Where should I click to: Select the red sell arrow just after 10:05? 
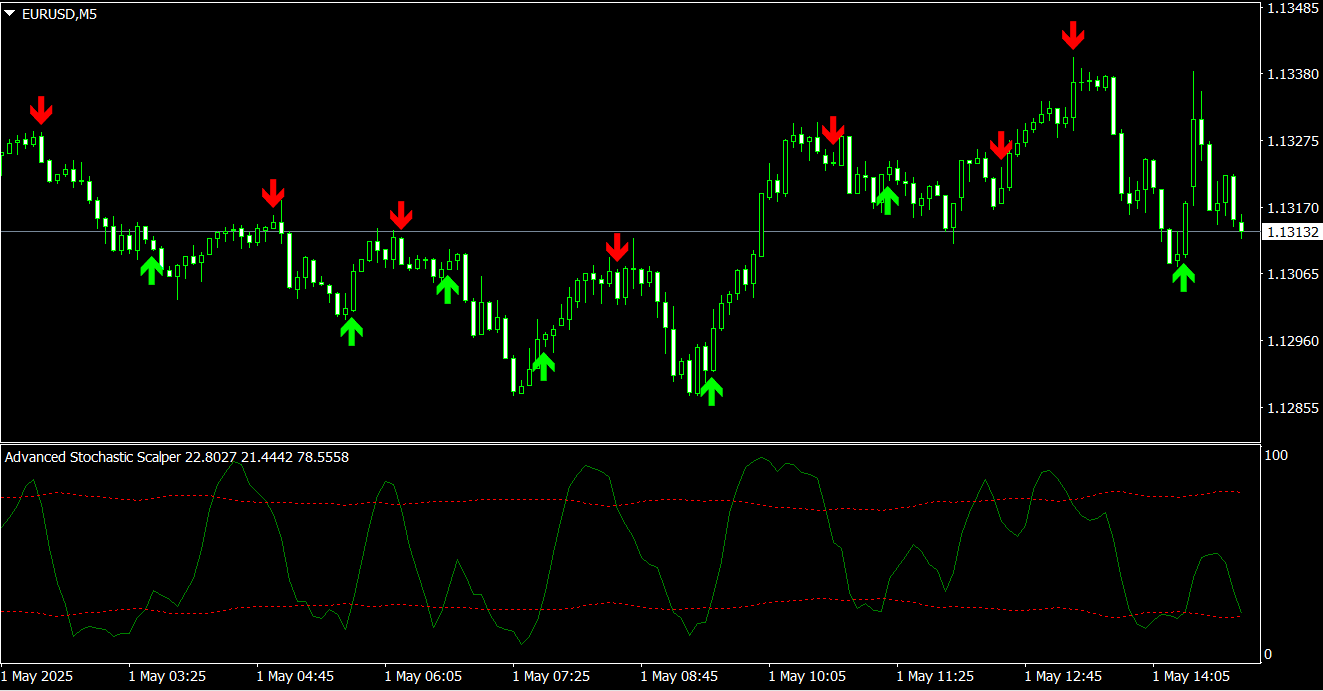point(833,130)
